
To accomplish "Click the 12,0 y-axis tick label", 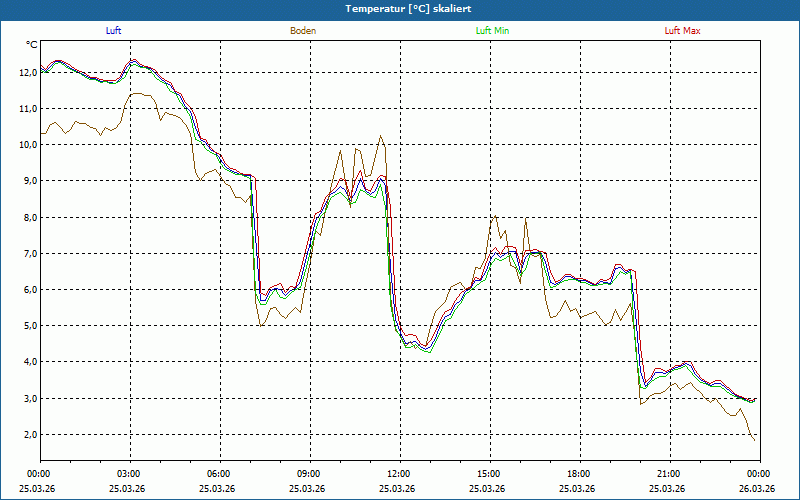I will tap(27, 72).
